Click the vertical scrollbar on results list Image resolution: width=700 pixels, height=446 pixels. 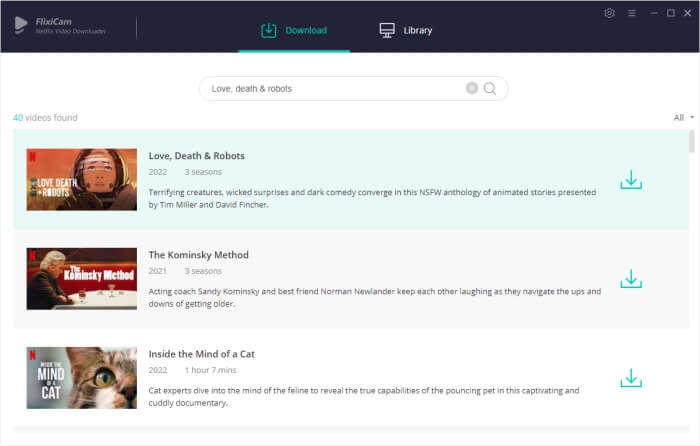[691, 142]
